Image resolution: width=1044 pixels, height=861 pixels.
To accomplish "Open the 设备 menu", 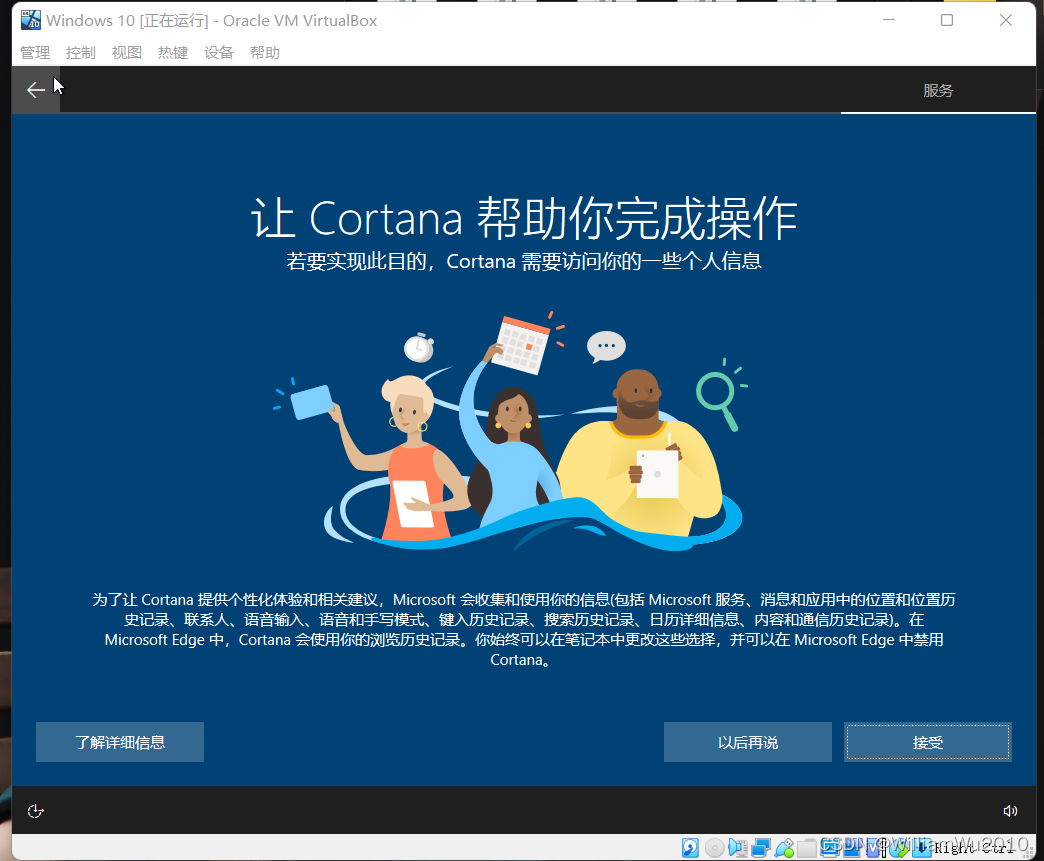I will (218, 53).
